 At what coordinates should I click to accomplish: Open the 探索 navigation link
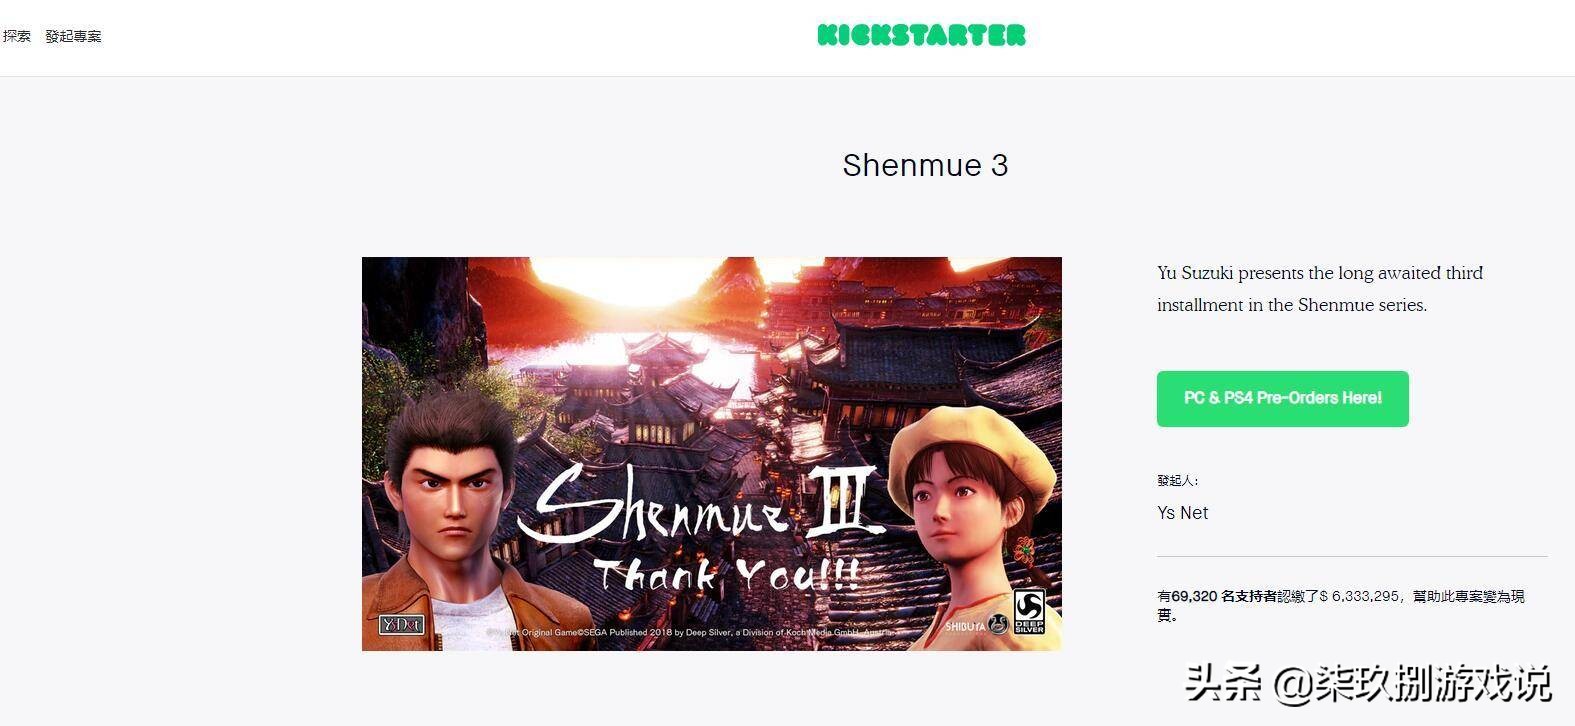coord(16,36)
